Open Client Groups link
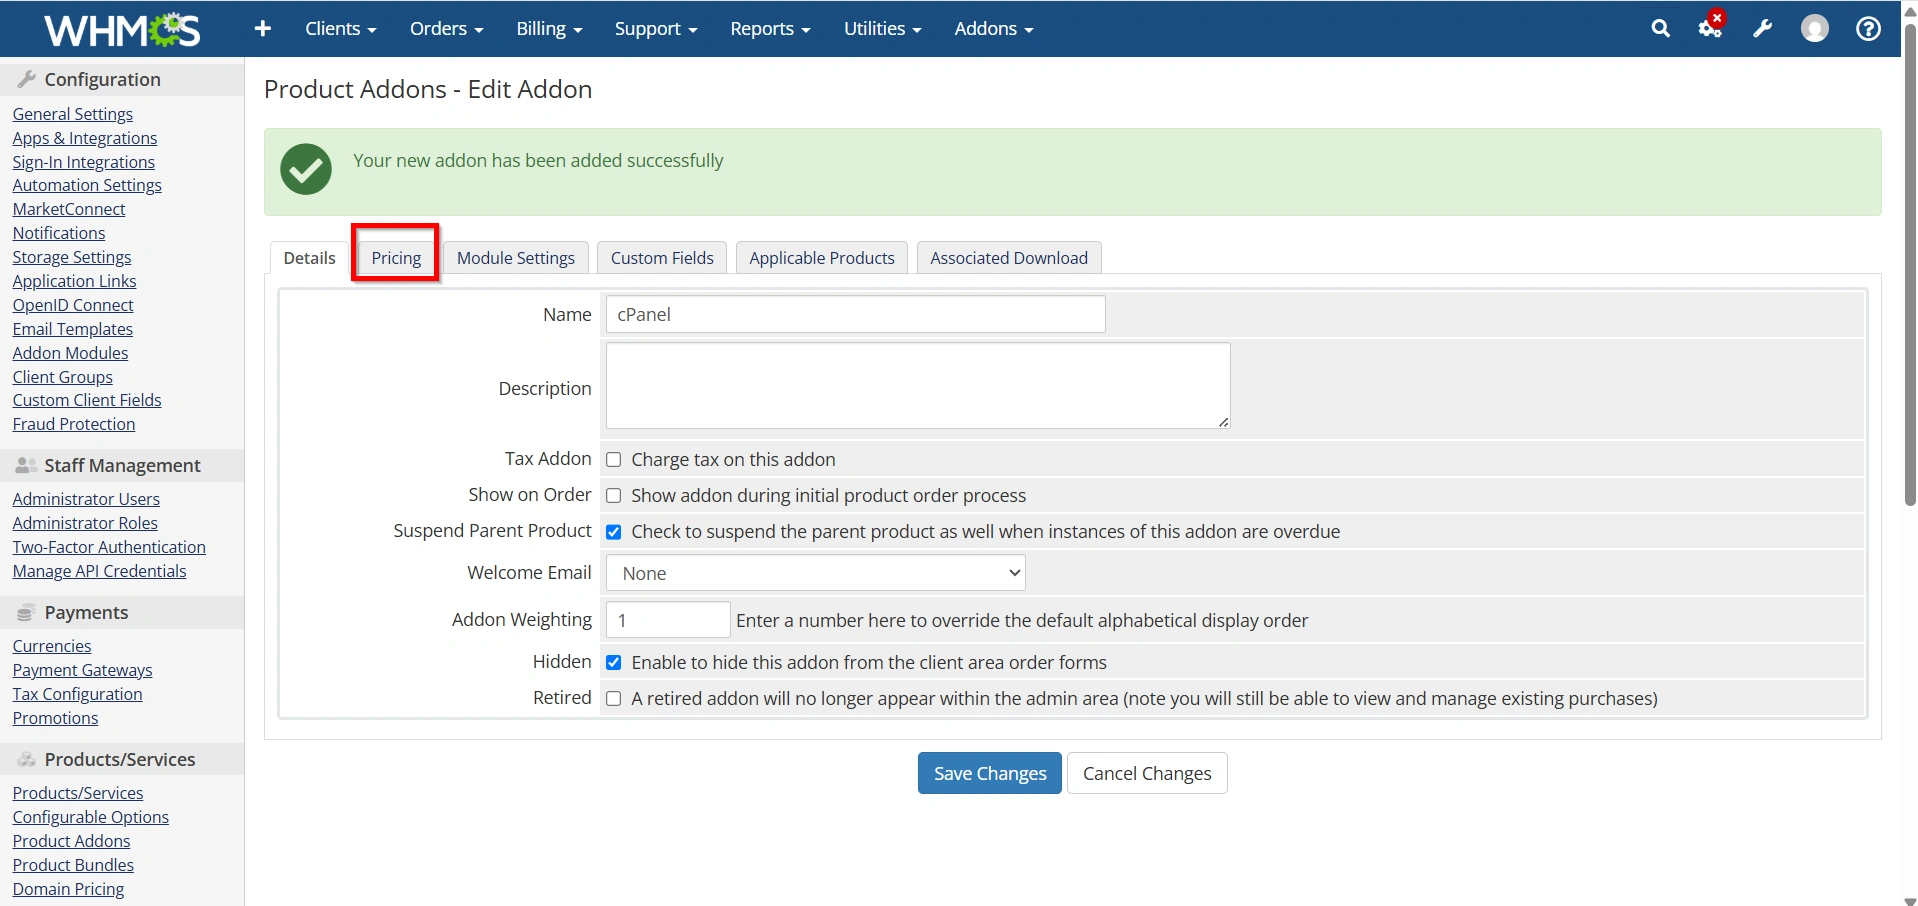The image size is (1918, 906). coord(63,377)
